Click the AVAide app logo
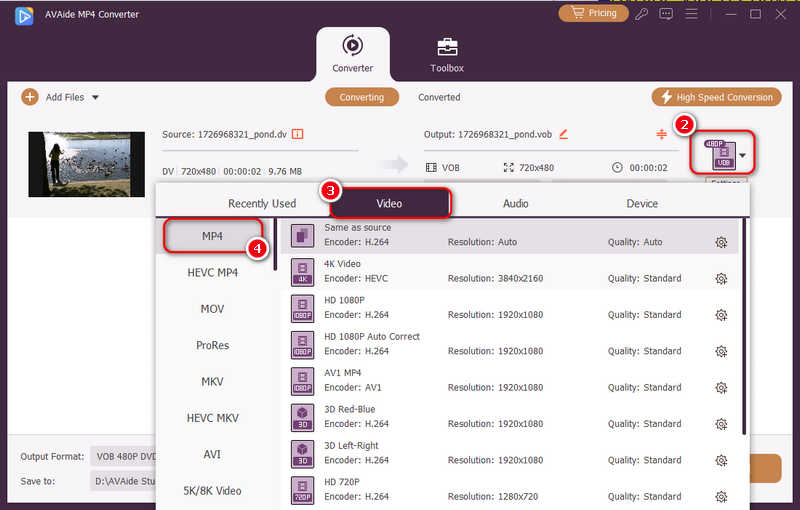 (x=23, y=15)
